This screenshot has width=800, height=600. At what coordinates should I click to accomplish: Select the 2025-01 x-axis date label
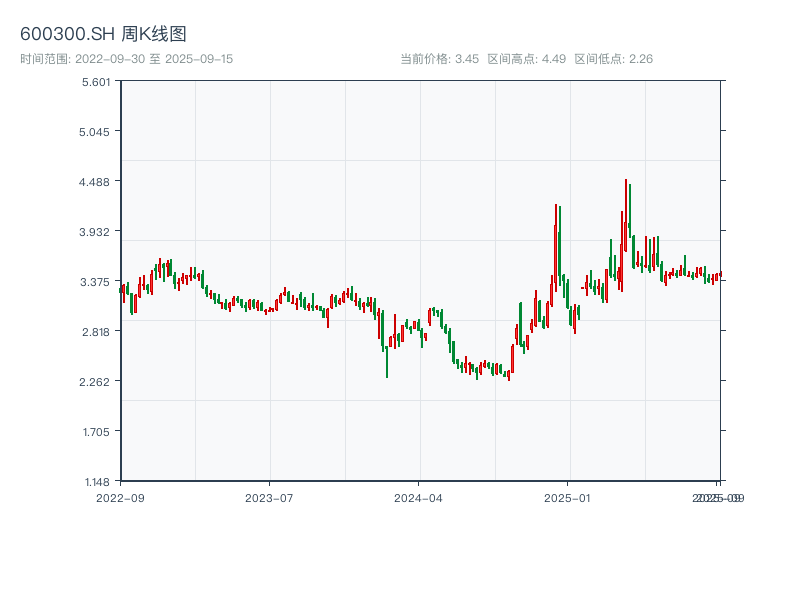tap(568, 497)
